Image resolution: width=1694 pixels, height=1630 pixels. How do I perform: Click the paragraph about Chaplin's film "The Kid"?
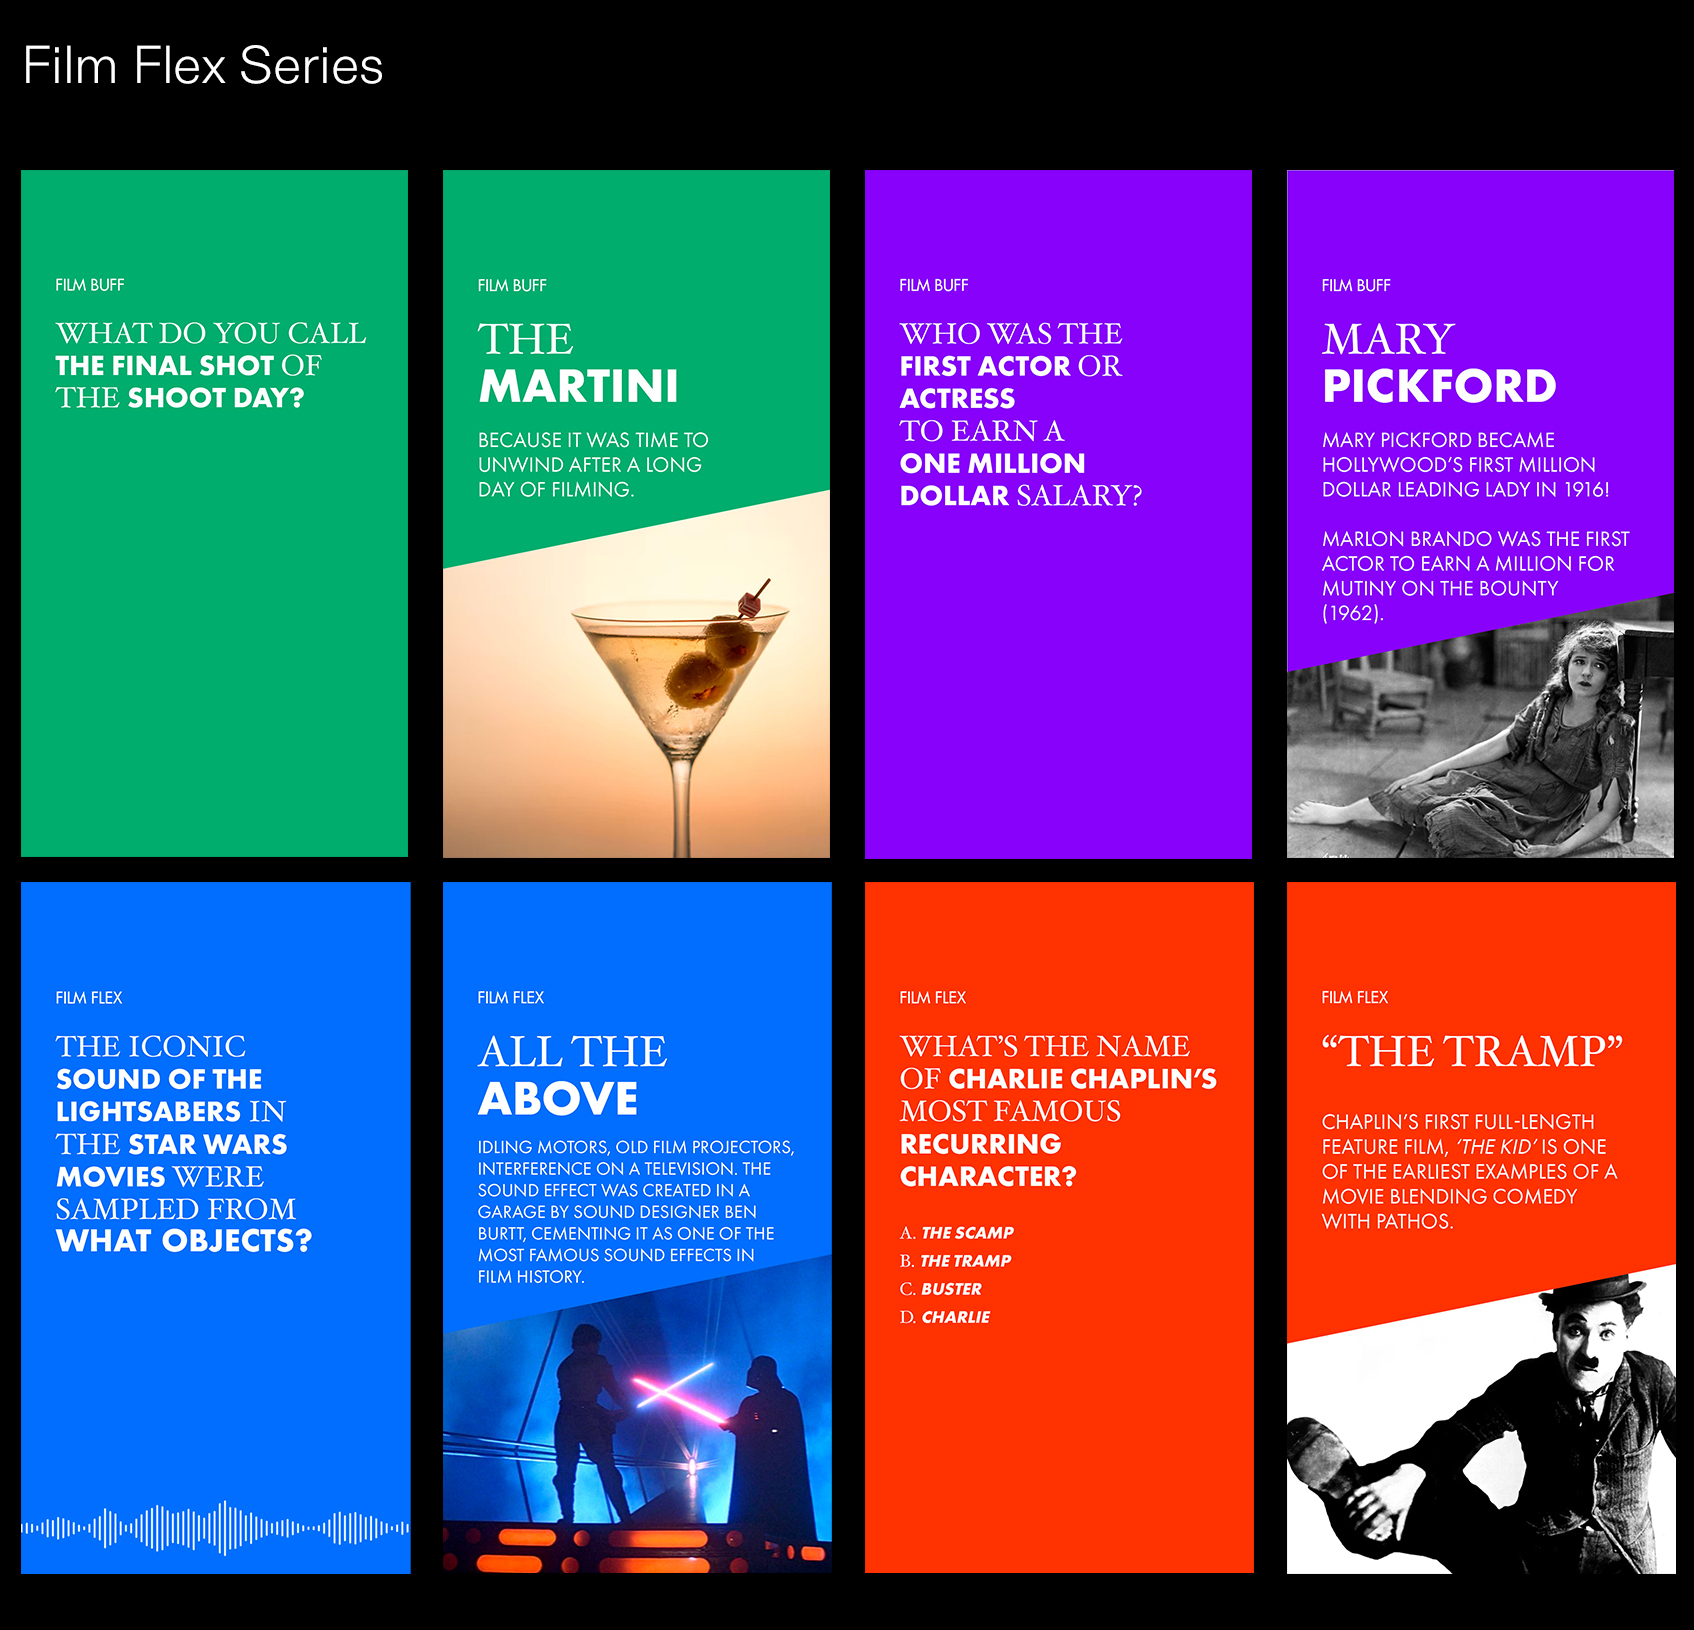[x=1469, y=1171]
